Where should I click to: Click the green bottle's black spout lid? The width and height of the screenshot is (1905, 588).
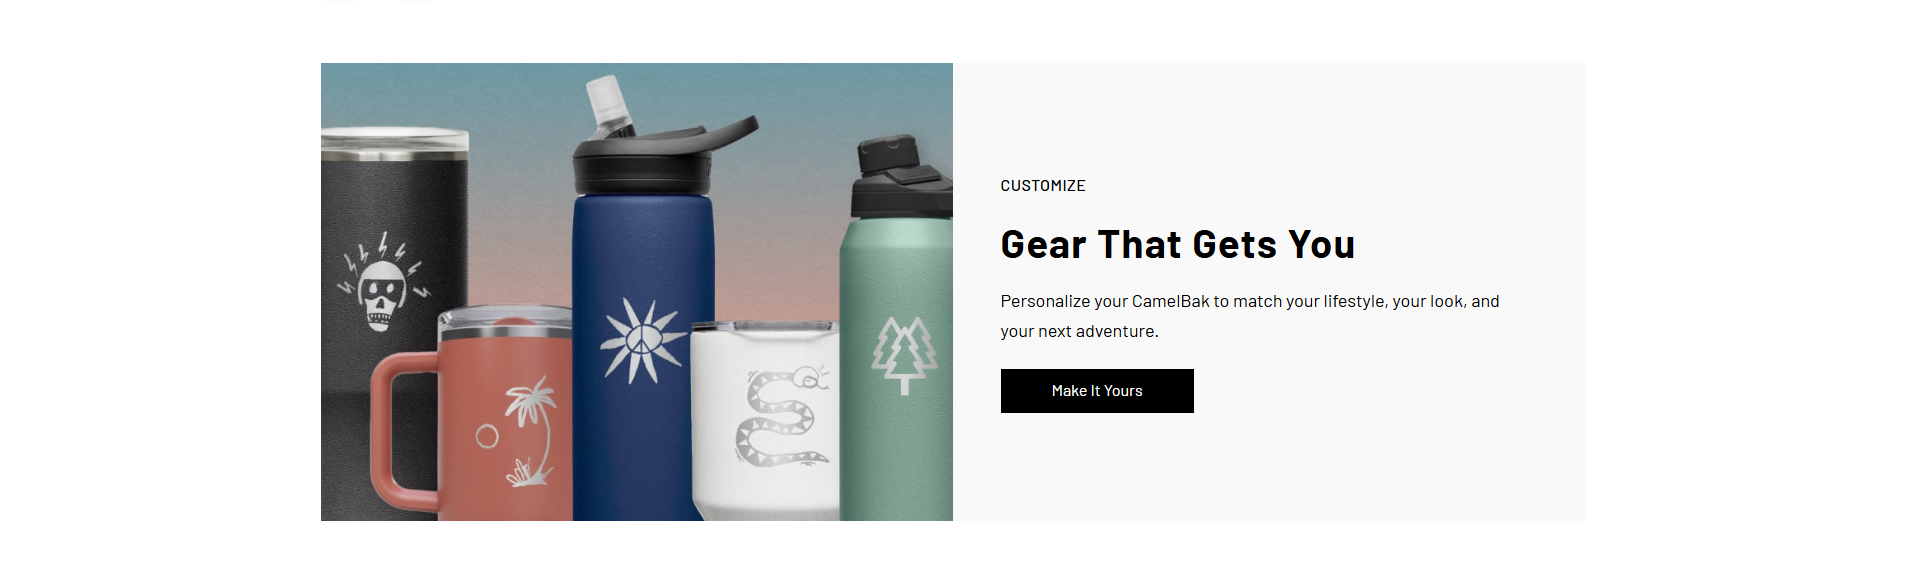coord(898,177)
